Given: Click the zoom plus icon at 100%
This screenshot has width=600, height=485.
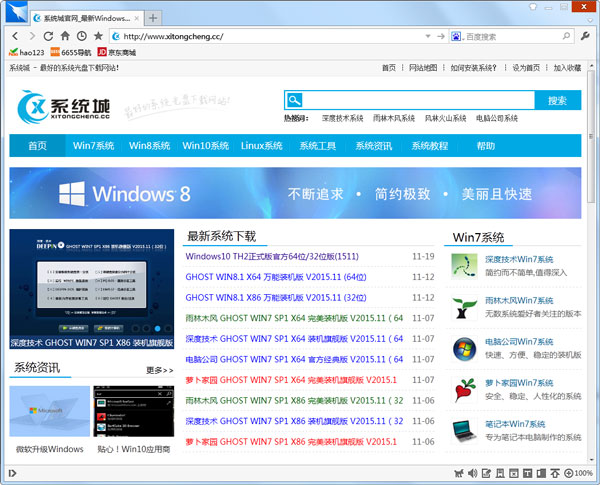Looking at the screenshot, I should (569, 474).
